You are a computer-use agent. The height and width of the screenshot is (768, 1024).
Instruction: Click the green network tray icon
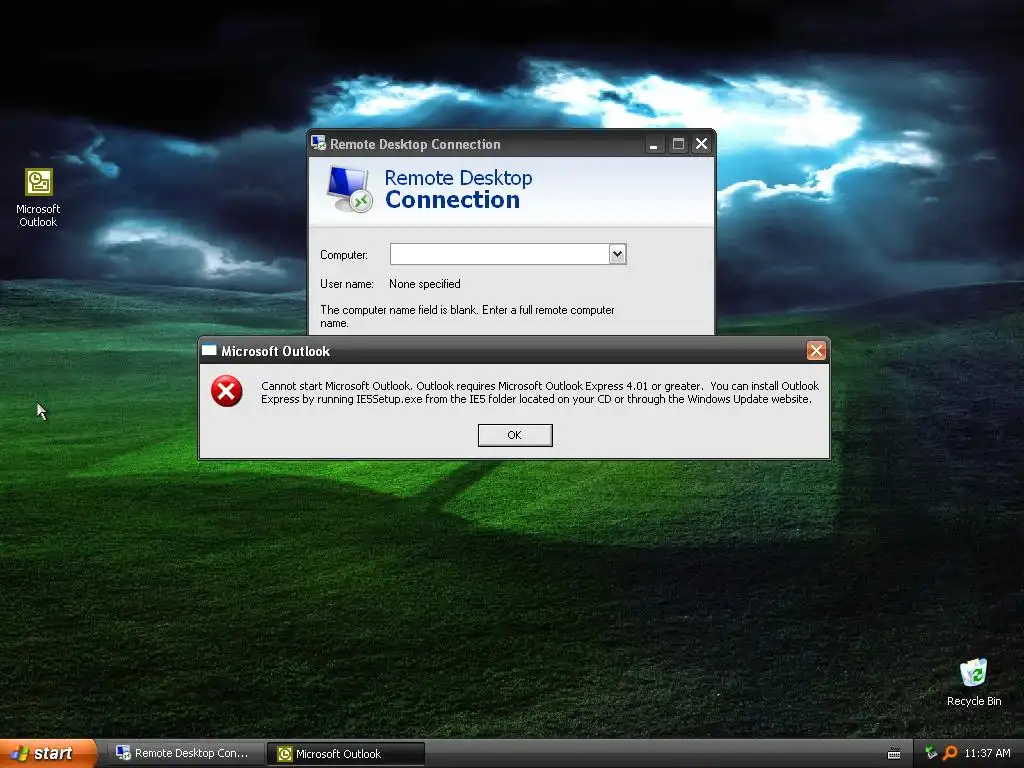pyautogui.click(x=931, y=753)
